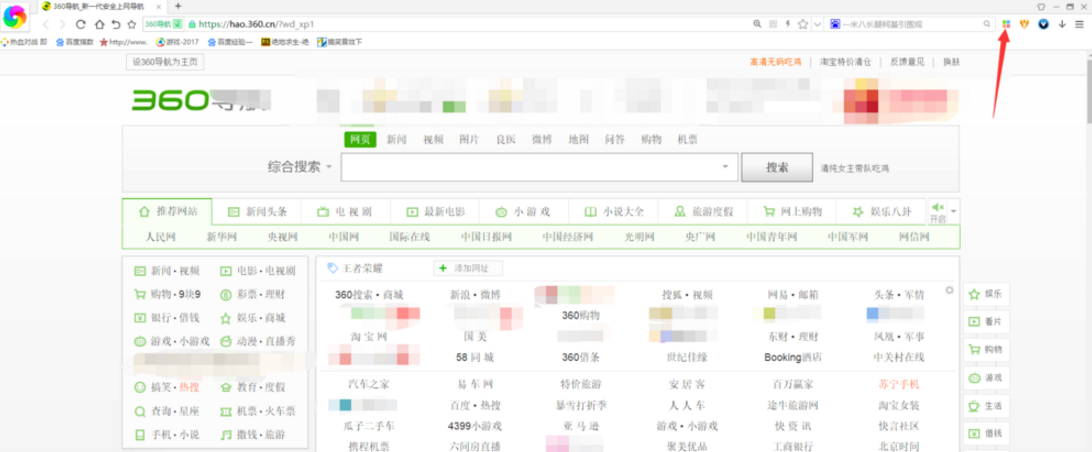Switch to the 新闻 search tab

[396, 139]
